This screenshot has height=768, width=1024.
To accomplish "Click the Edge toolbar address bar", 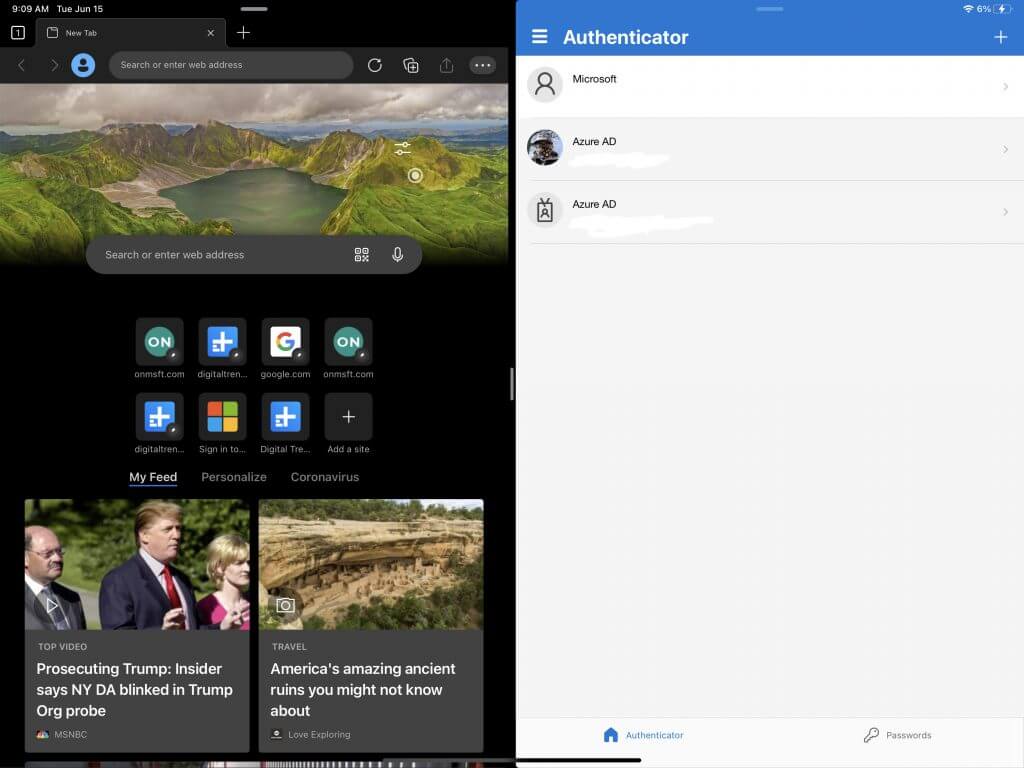I will tap(231, 65).
